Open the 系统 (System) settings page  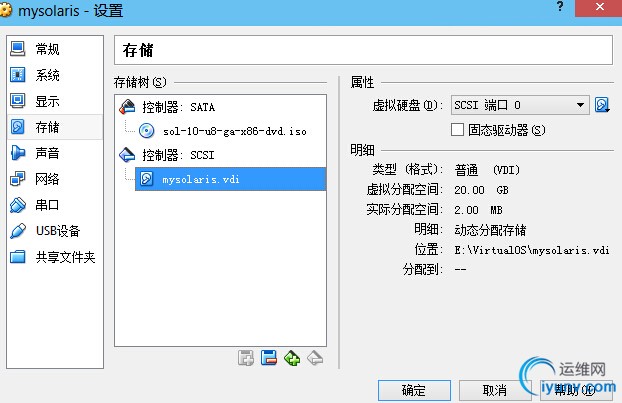tap(55, 75)
